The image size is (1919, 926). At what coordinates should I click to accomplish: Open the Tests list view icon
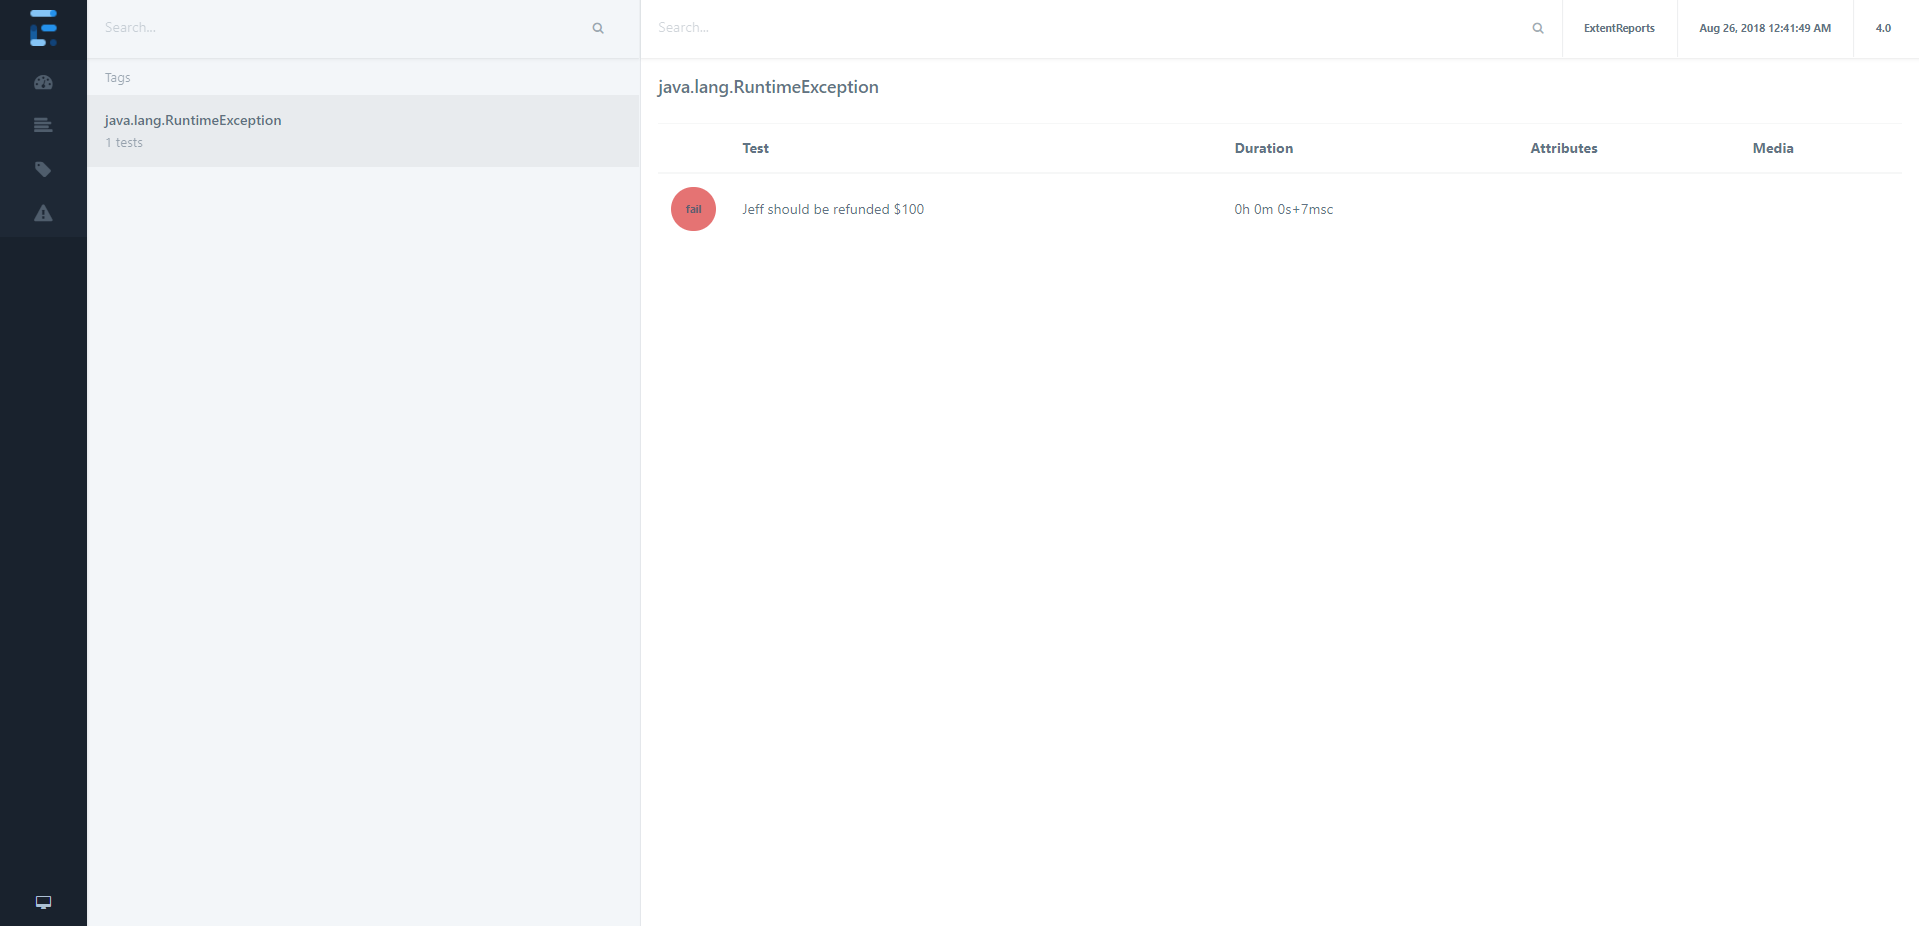(43, 126)
